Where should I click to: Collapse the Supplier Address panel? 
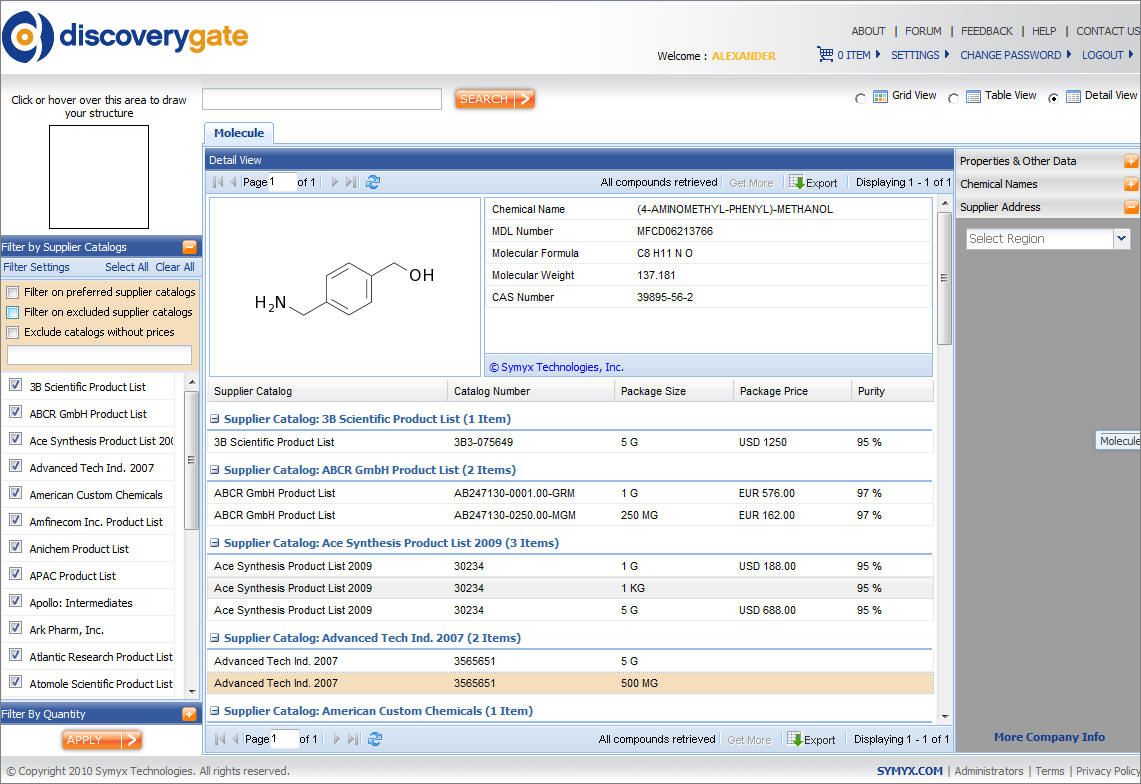pyautogui.click(x=1131, y=207)
